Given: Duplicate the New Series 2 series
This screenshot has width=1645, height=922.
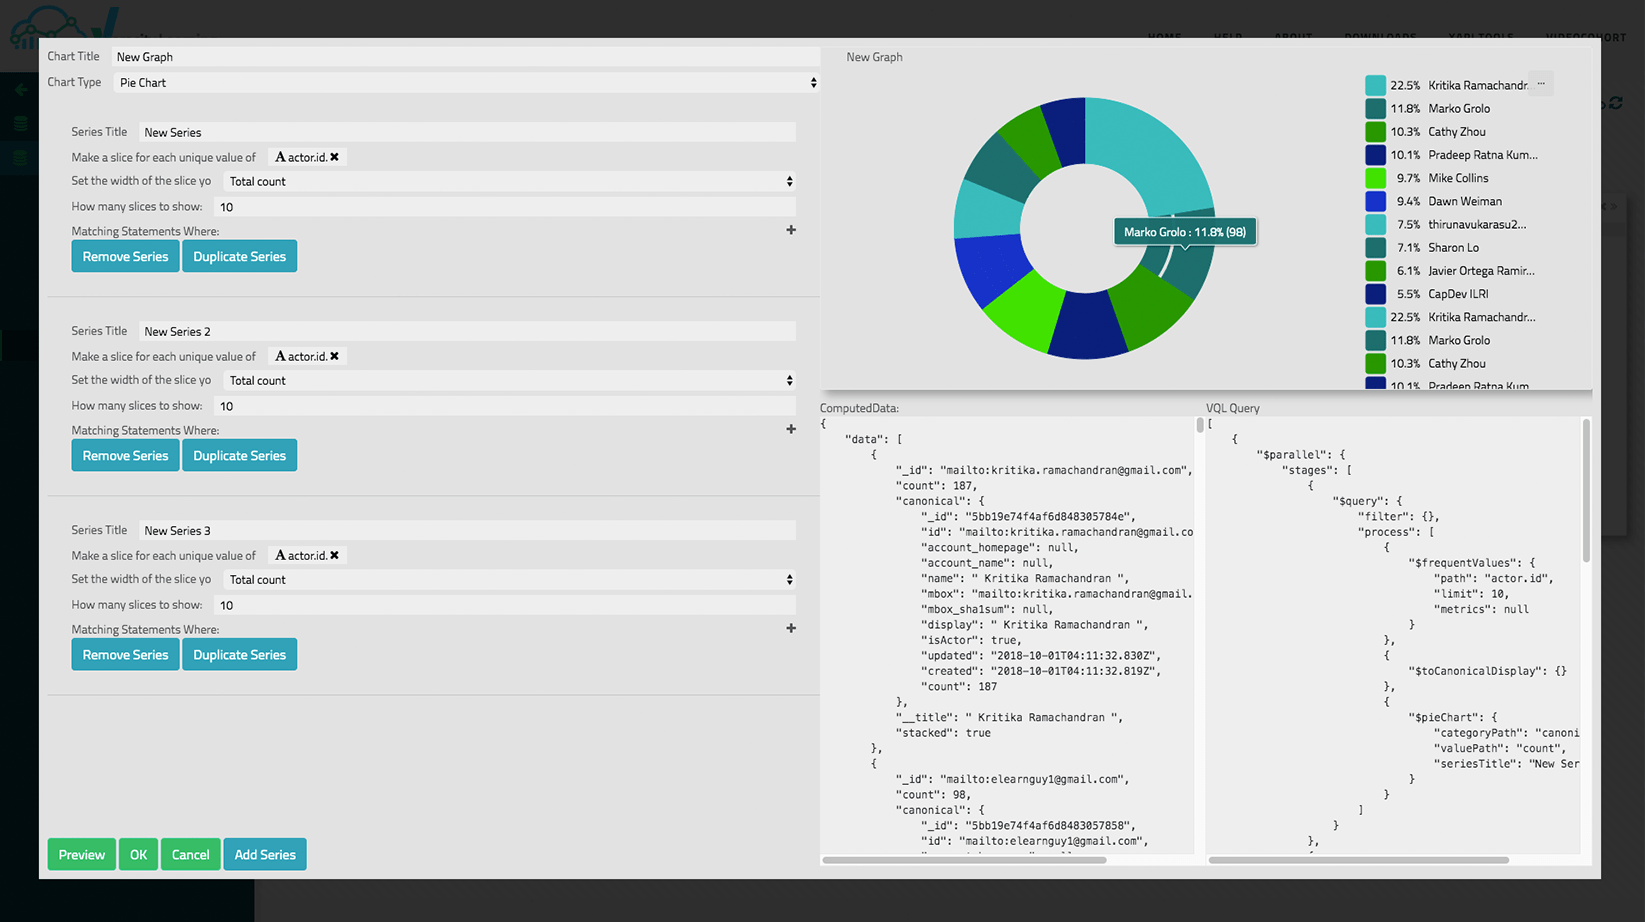Looking at the screenshot, I should tap(239, 456).
